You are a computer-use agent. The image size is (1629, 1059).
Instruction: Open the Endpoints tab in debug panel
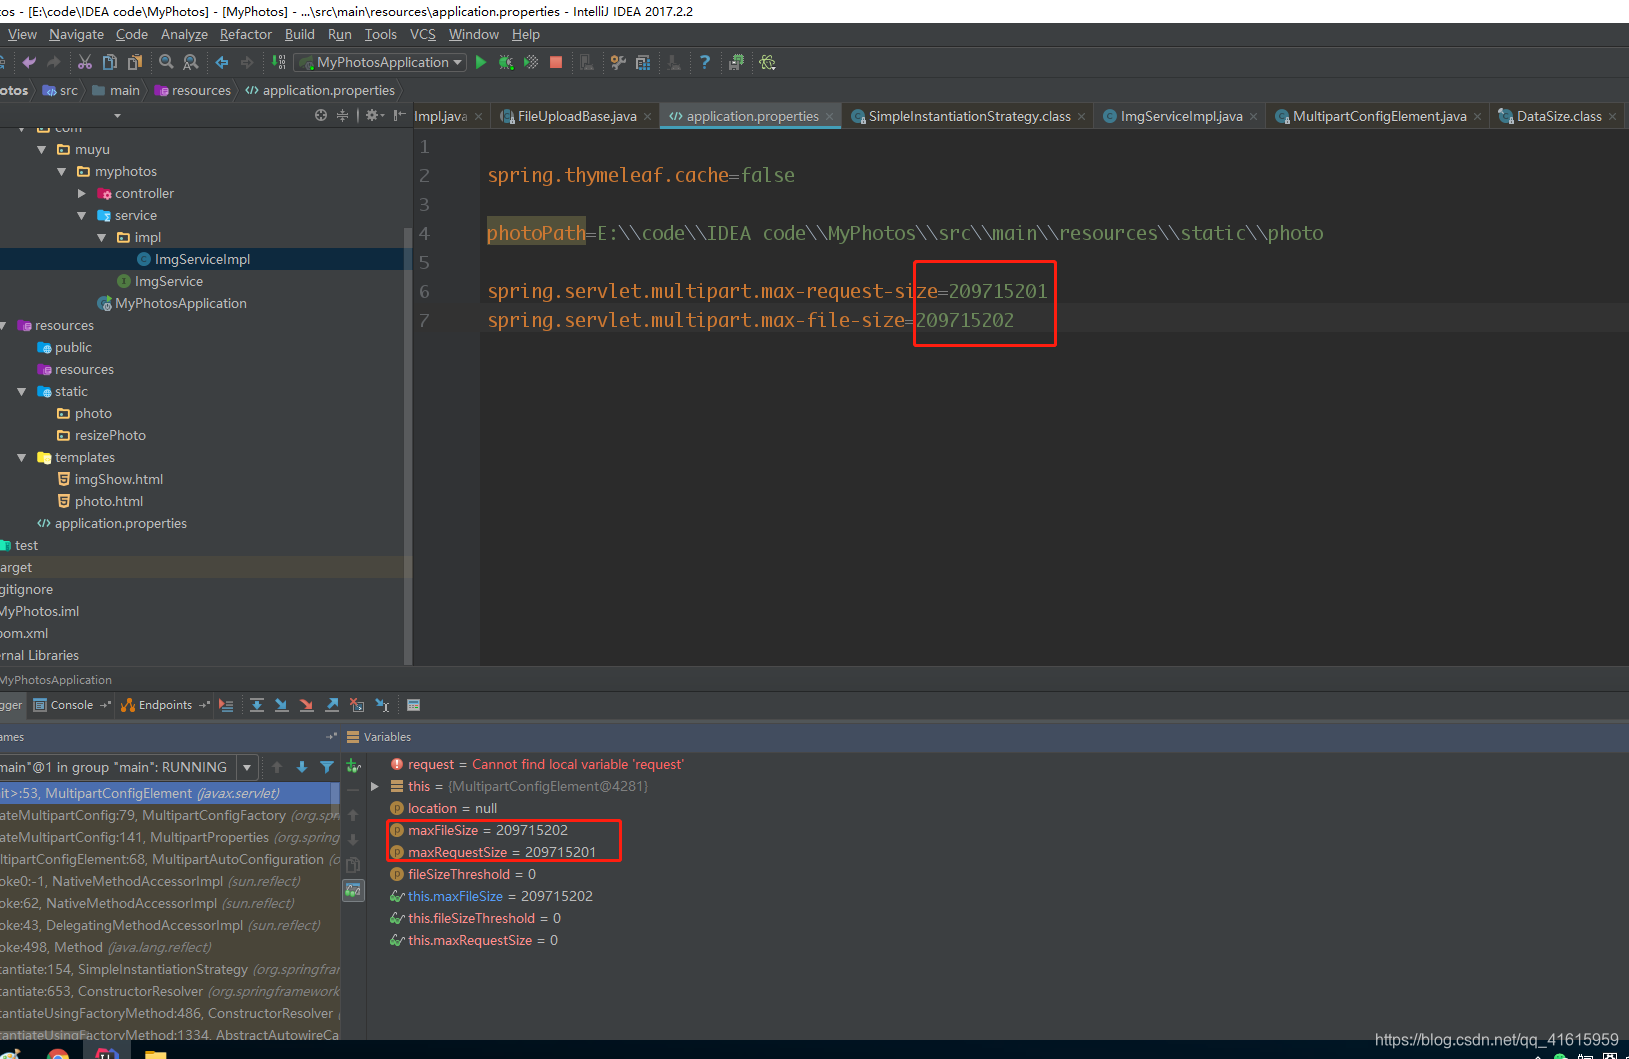click(x=163, y=705)
